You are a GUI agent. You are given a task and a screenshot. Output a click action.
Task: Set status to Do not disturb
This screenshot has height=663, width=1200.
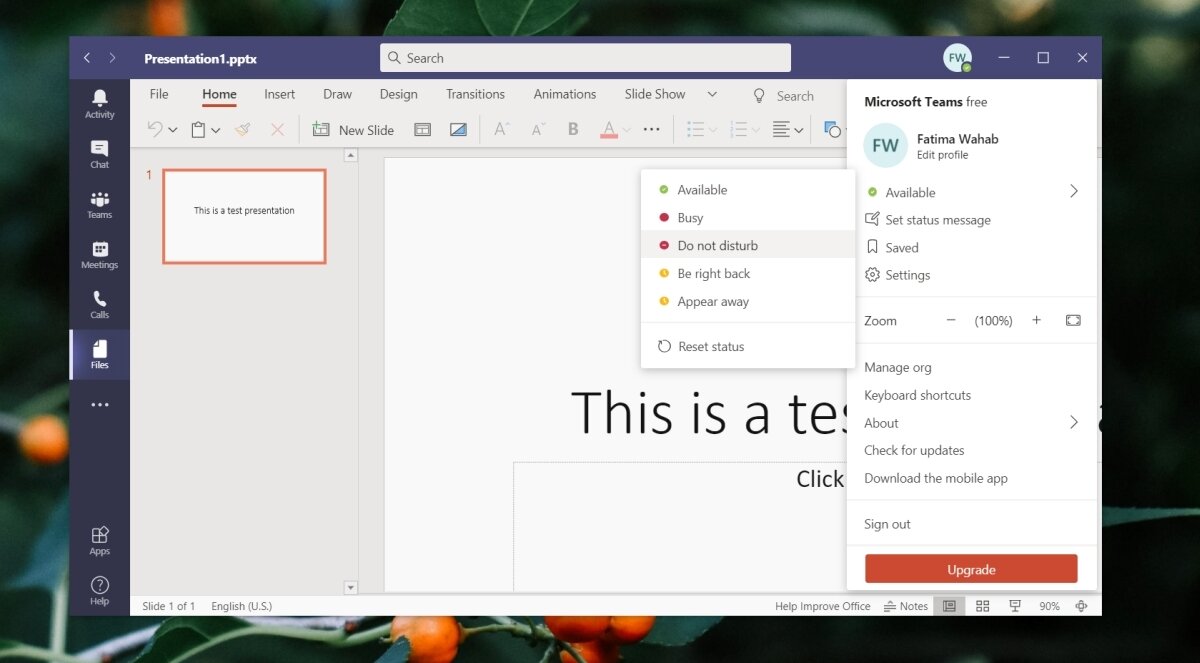(x=717, y=244)
